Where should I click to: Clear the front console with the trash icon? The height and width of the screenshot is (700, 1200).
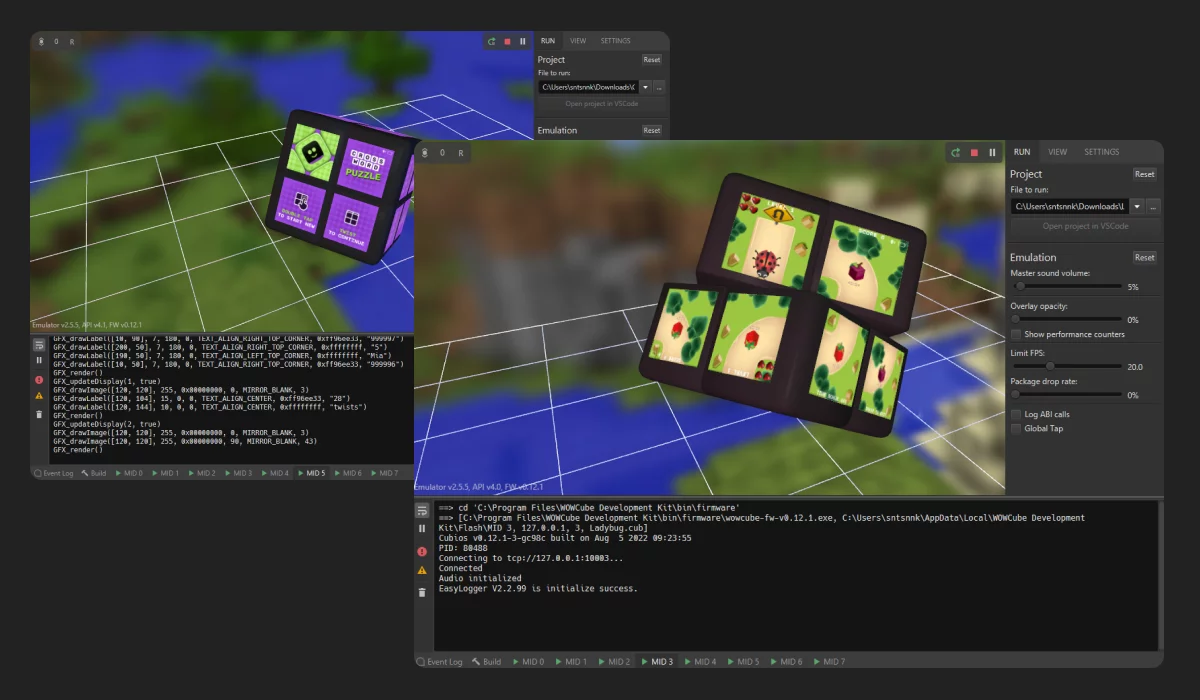422,592
